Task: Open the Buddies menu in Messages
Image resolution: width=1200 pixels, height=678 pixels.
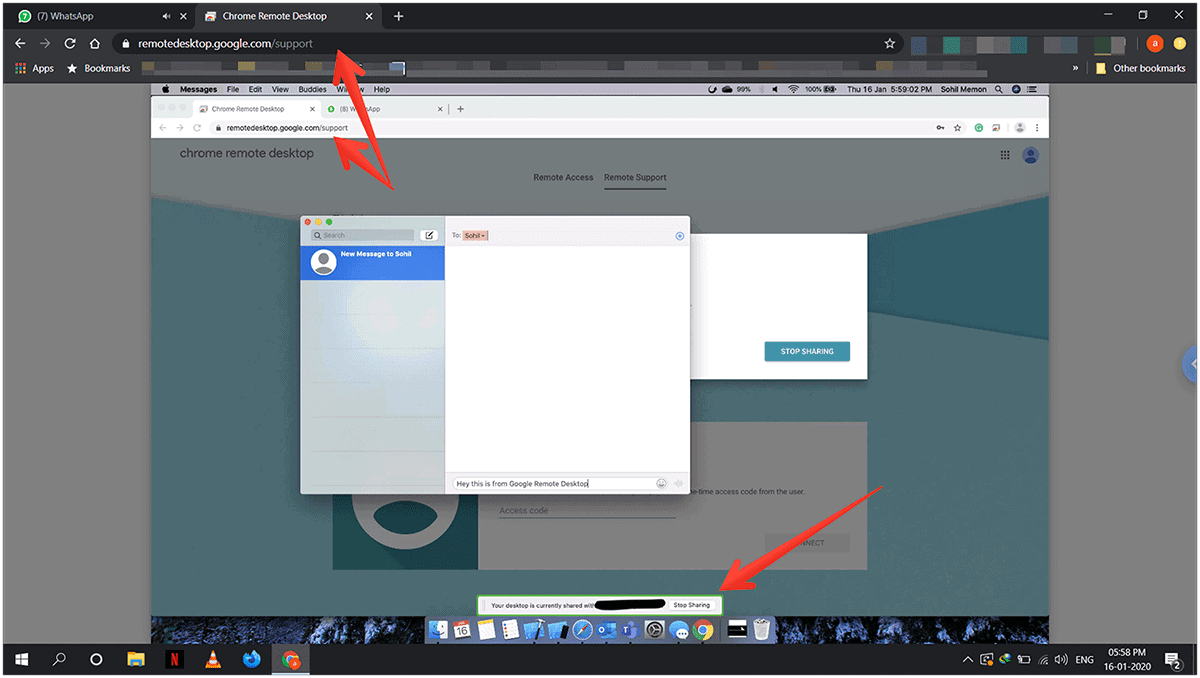Action: (312, 89)
